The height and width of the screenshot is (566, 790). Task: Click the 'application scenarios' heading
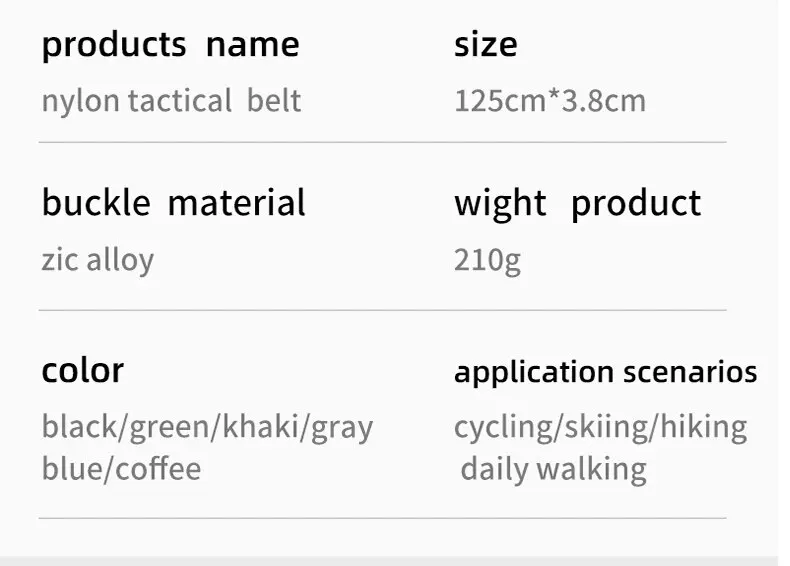[606, 373]
